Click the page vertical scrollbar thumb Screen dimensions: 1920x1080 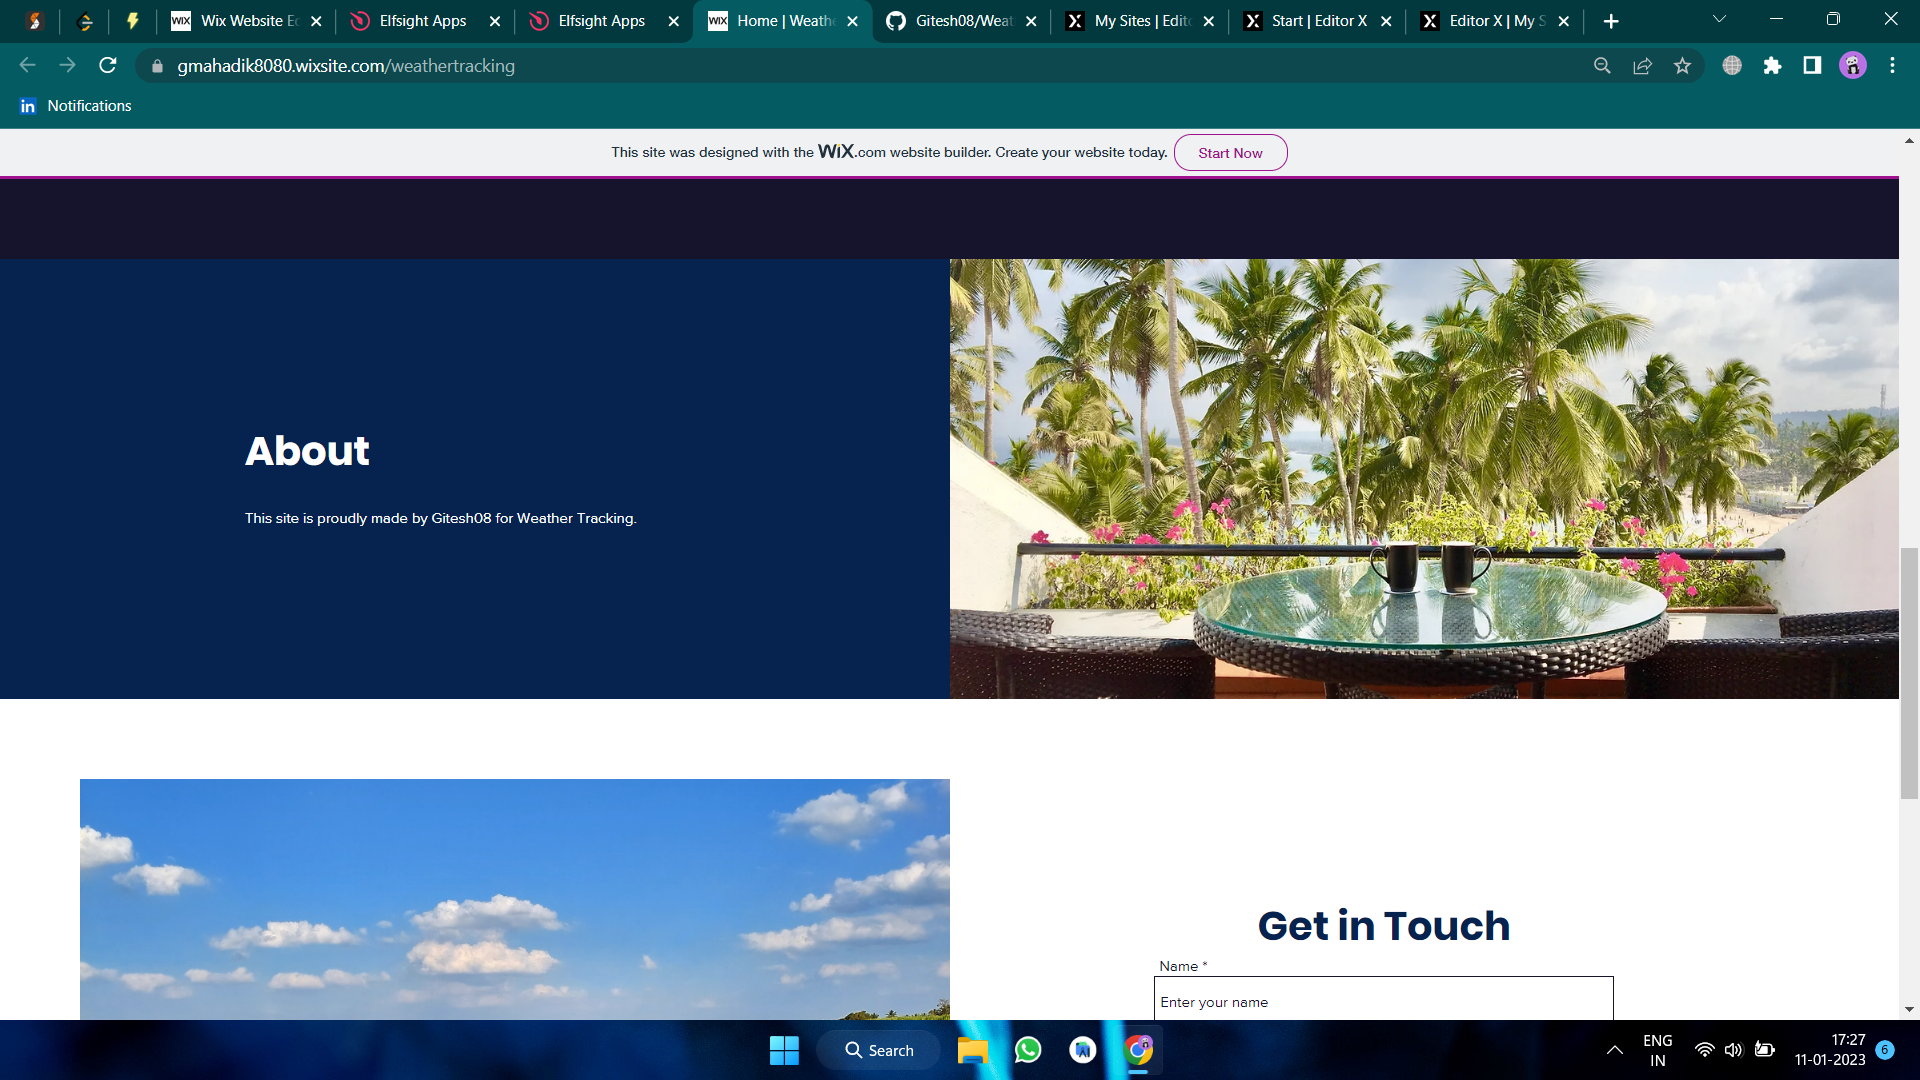coord(1909,672)
